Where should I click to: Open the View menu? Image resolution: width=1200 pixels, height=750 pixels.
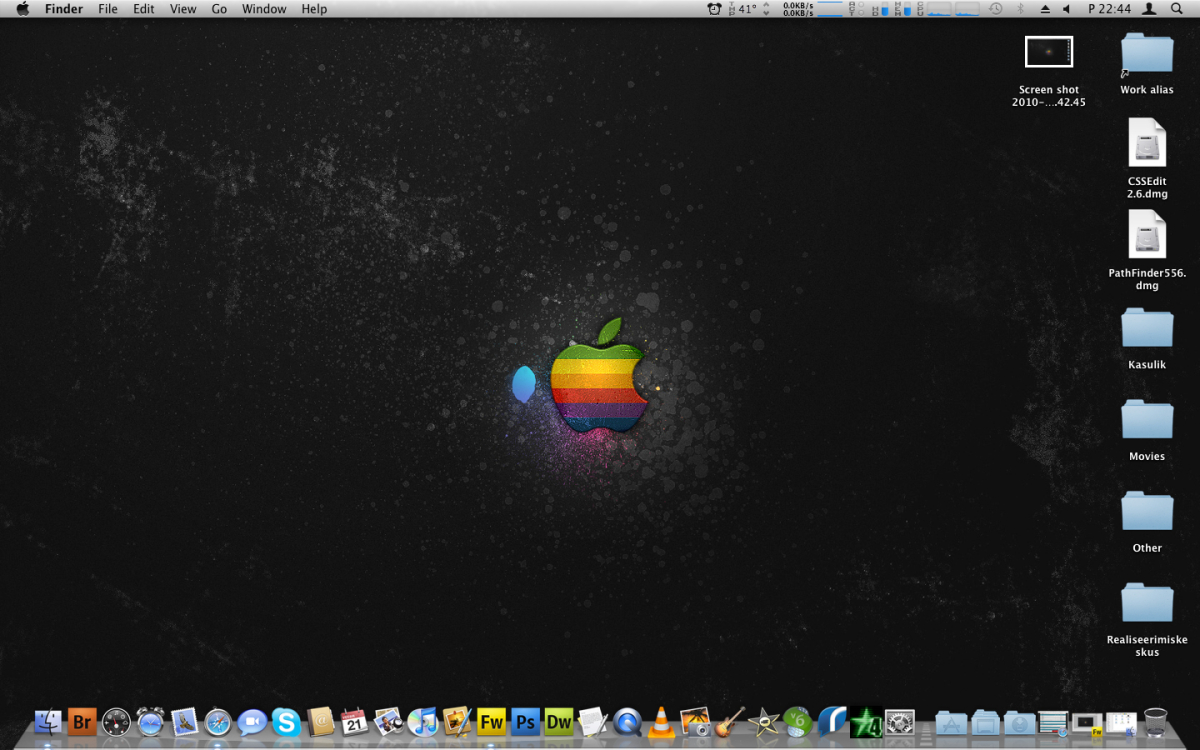pyautogui.click(x=183, y=9)
